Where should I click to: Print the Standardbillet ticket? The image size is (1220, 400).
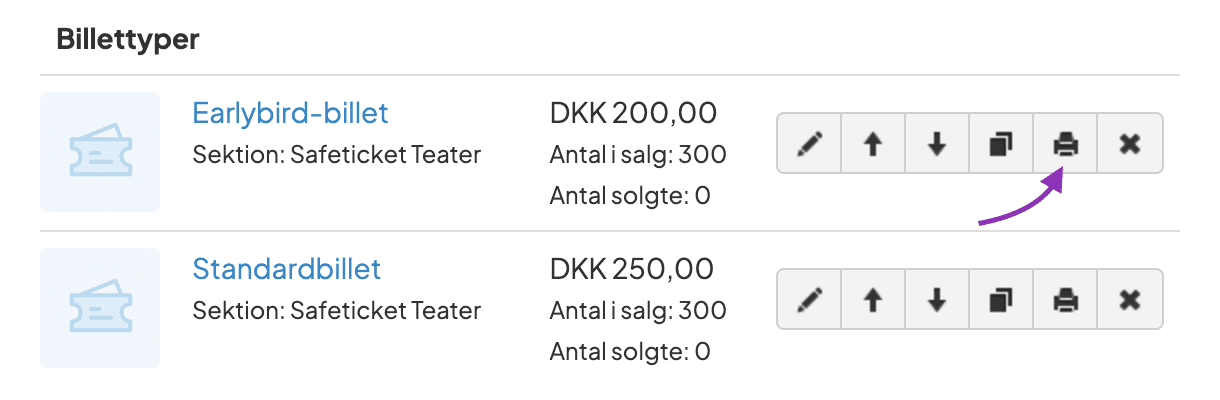click(1065, 299)
